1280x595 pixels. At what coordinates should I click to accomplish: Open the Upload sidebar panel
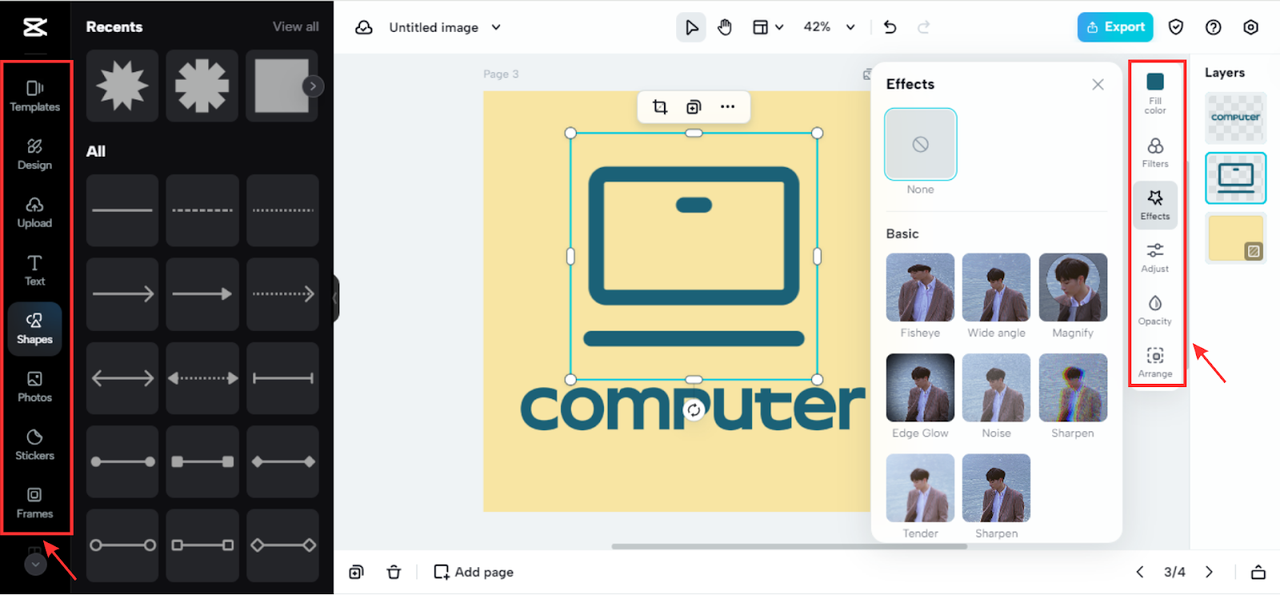(x=35, y=212)
